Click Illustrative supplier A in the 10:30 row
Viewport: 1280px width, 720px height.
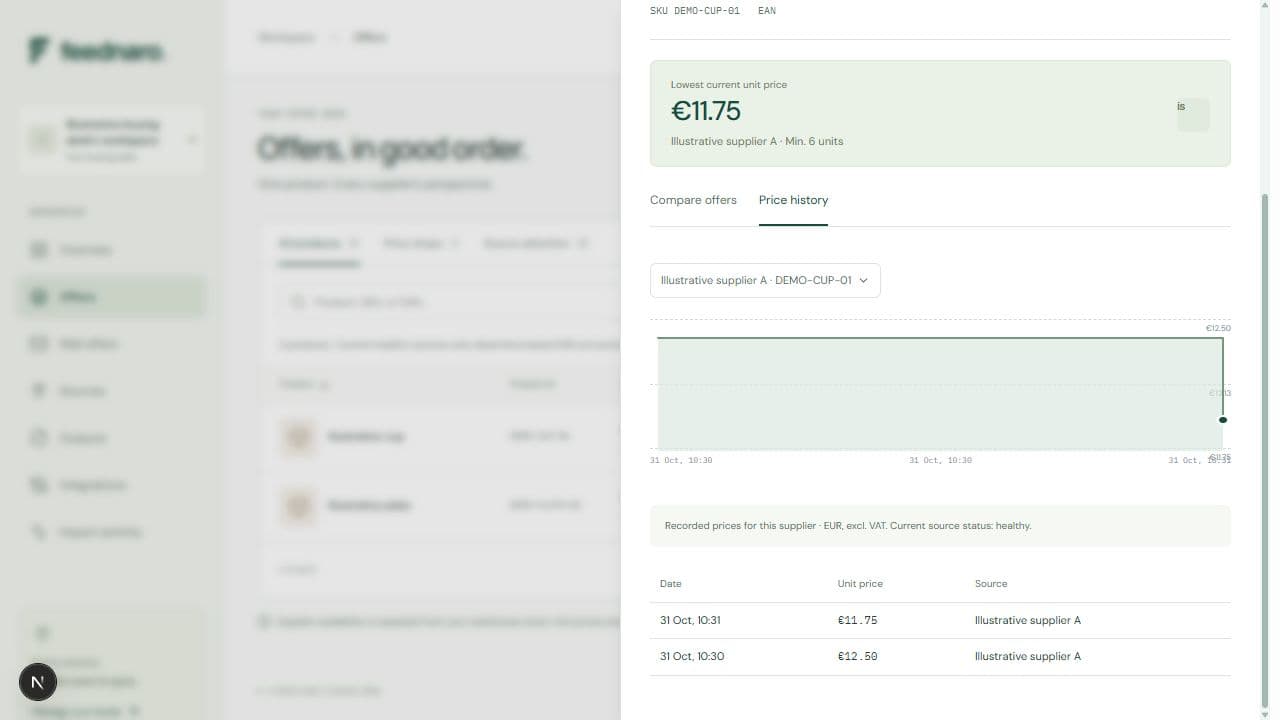1028,656
